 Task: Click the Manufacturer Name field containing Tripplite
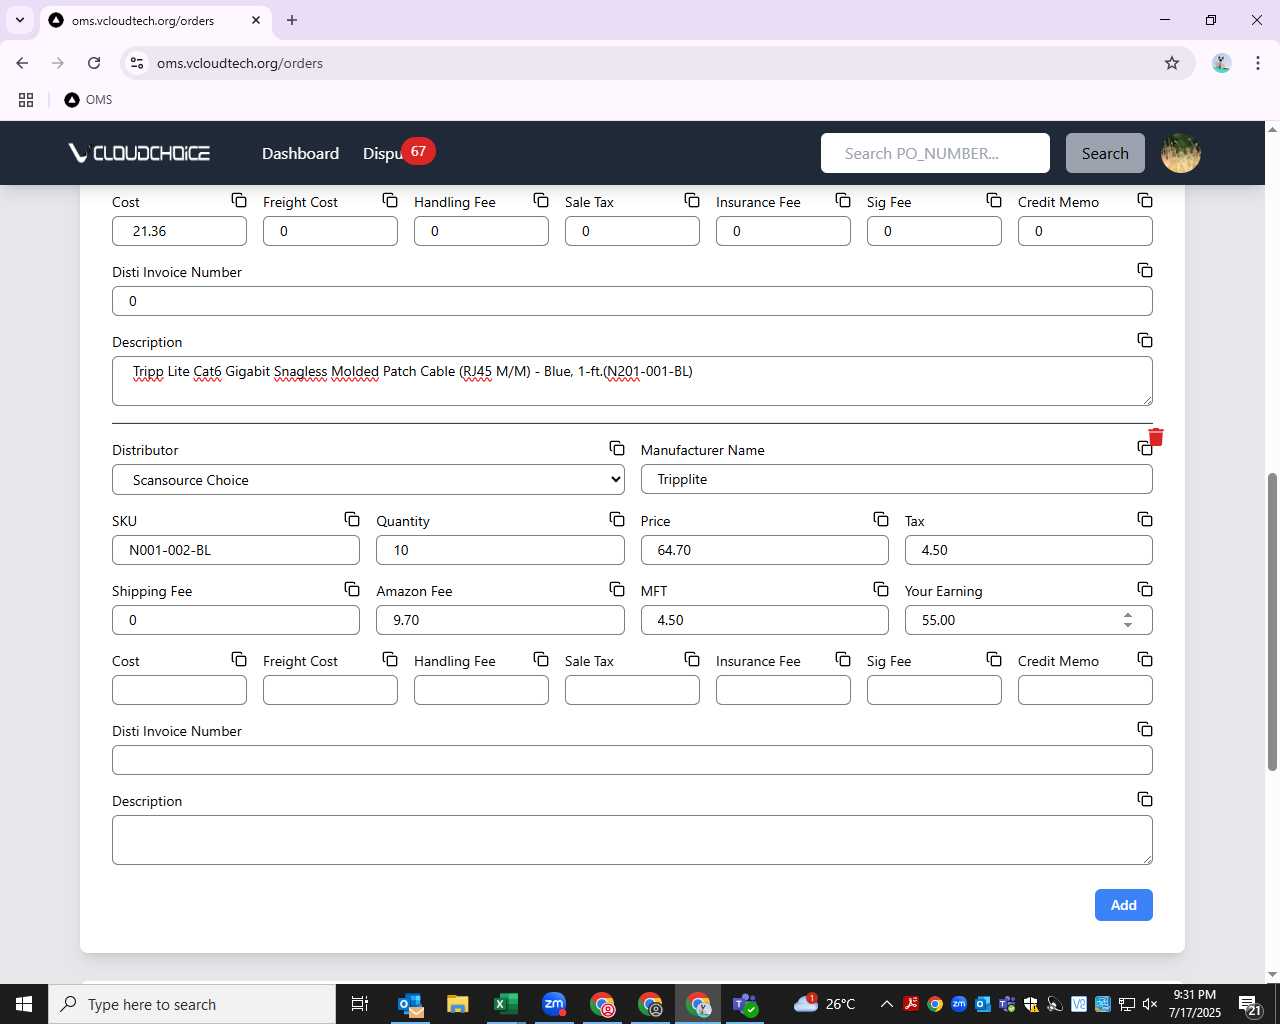[896, 479]
